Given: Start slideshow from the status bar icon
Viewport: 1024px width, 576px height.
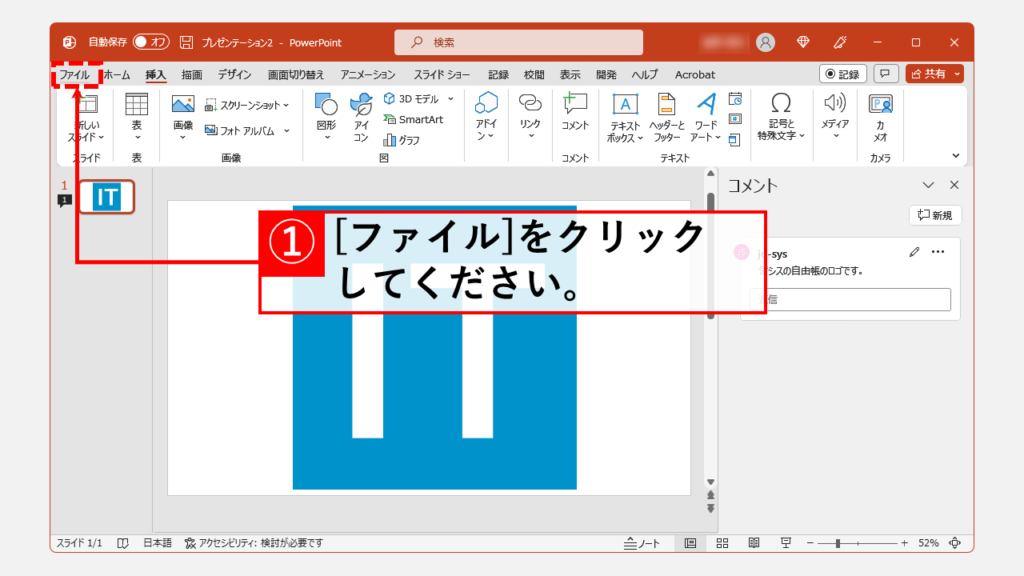Looking at the screenshot, I should [787, 543].
